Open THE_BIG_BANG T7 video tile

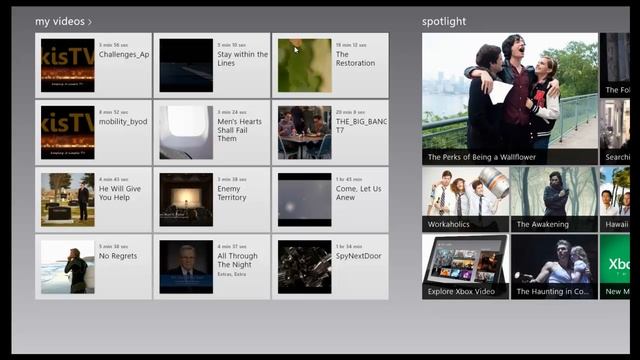click(x=330, y=133)
